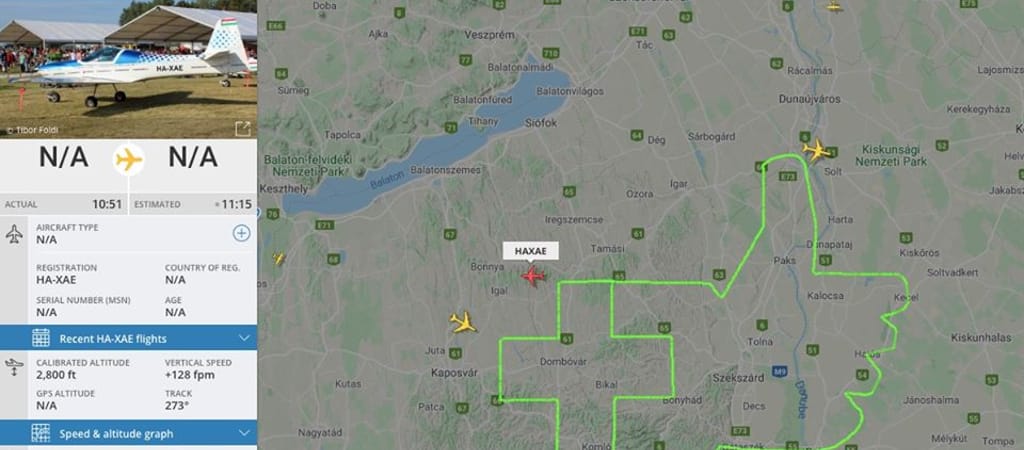Click the red HAXAE aircraft icon

[533, 276]
